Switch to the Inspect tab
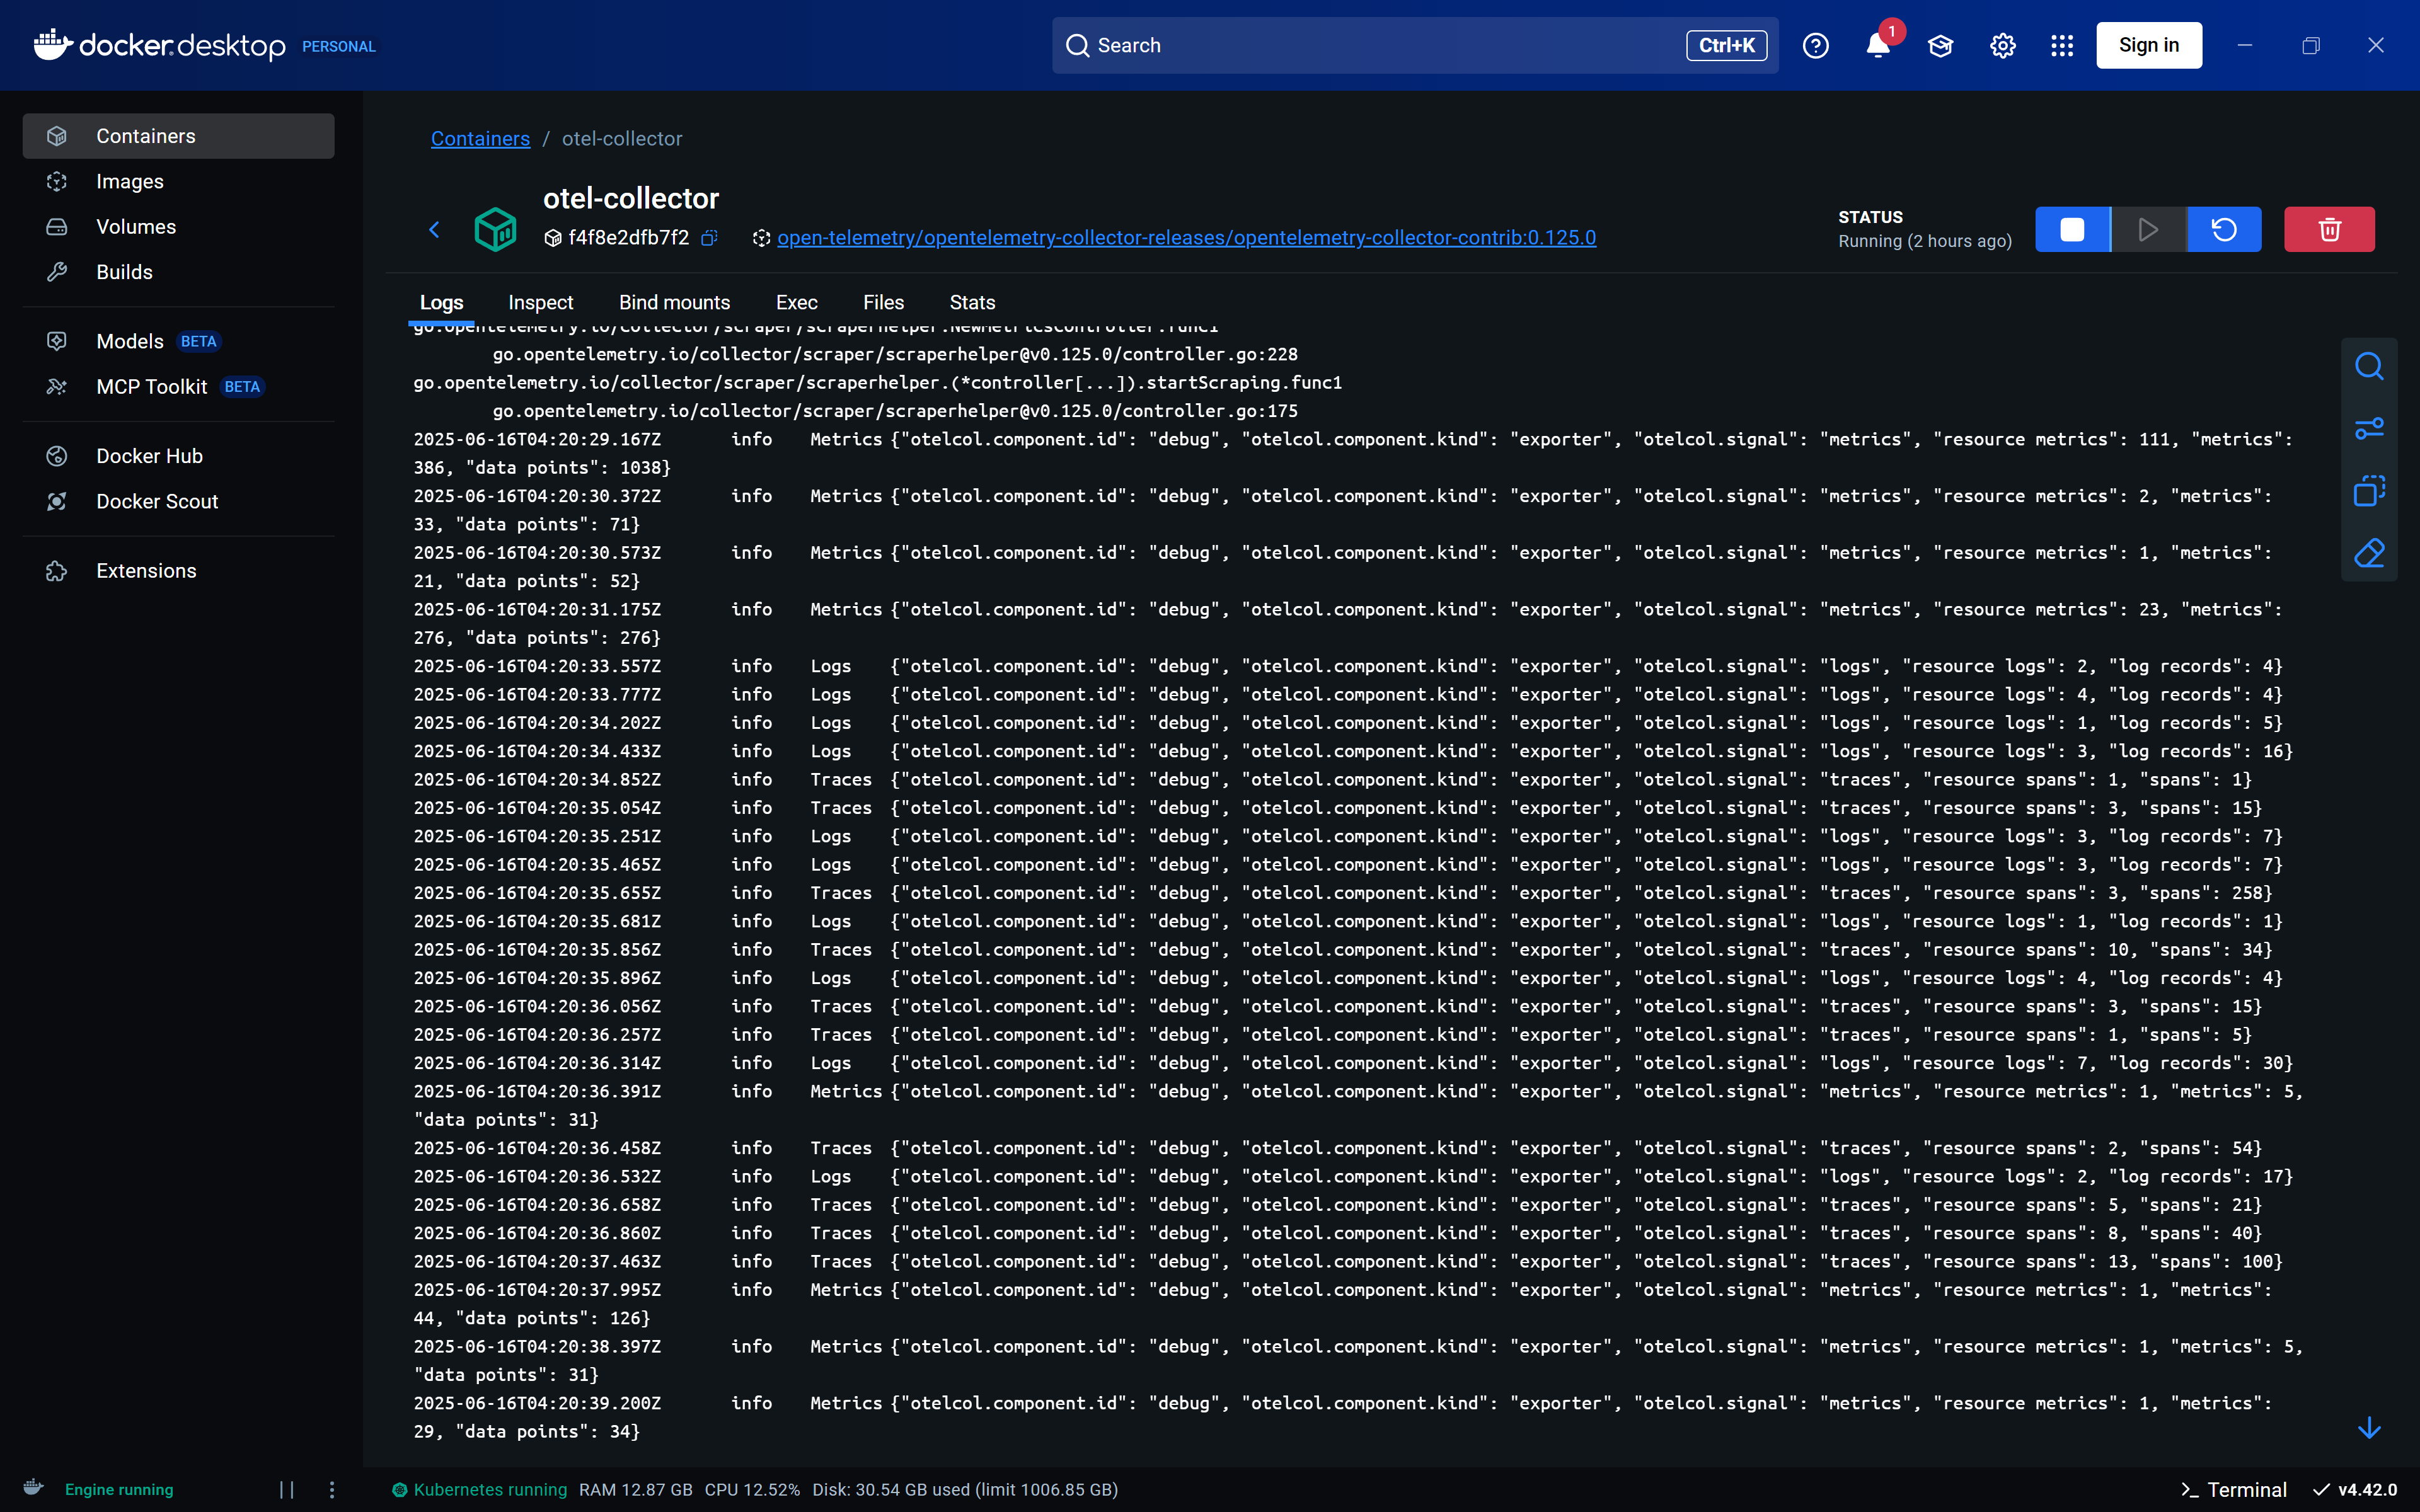Screen dimensions: 2420x1512 [540, 302]
